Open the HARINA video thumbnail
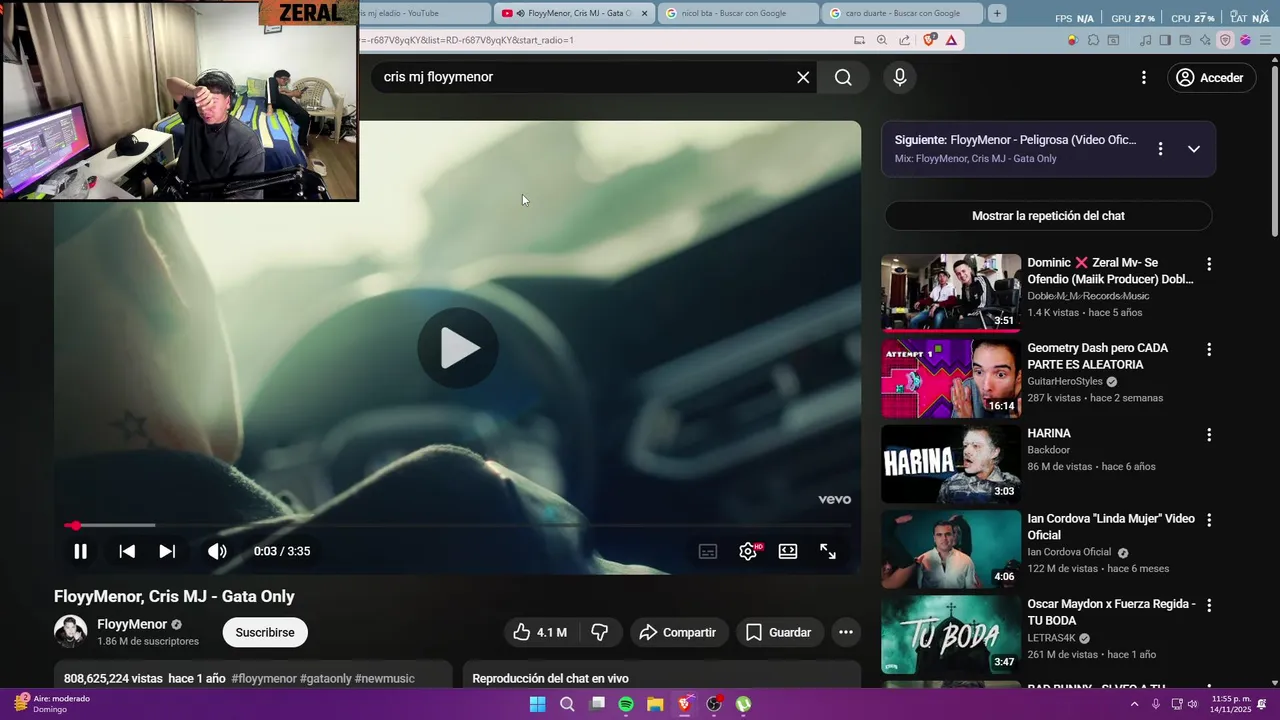This screenshot has width=1280, height=720. point(951,464)
